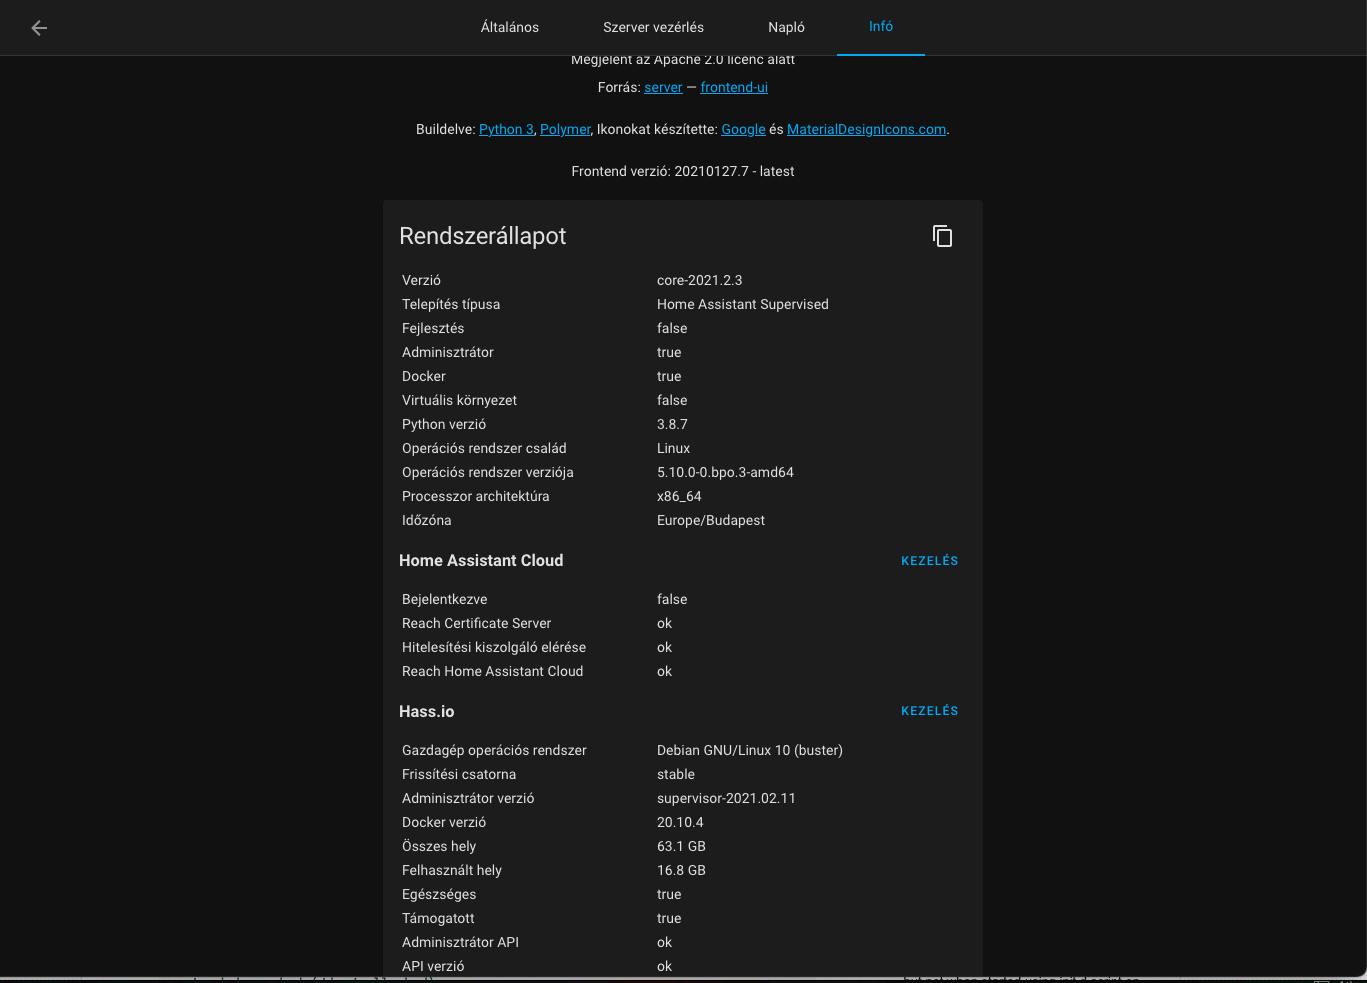Click the Virtuális környezet label
The image size is (1367, 983).
[x=459, y=400]
